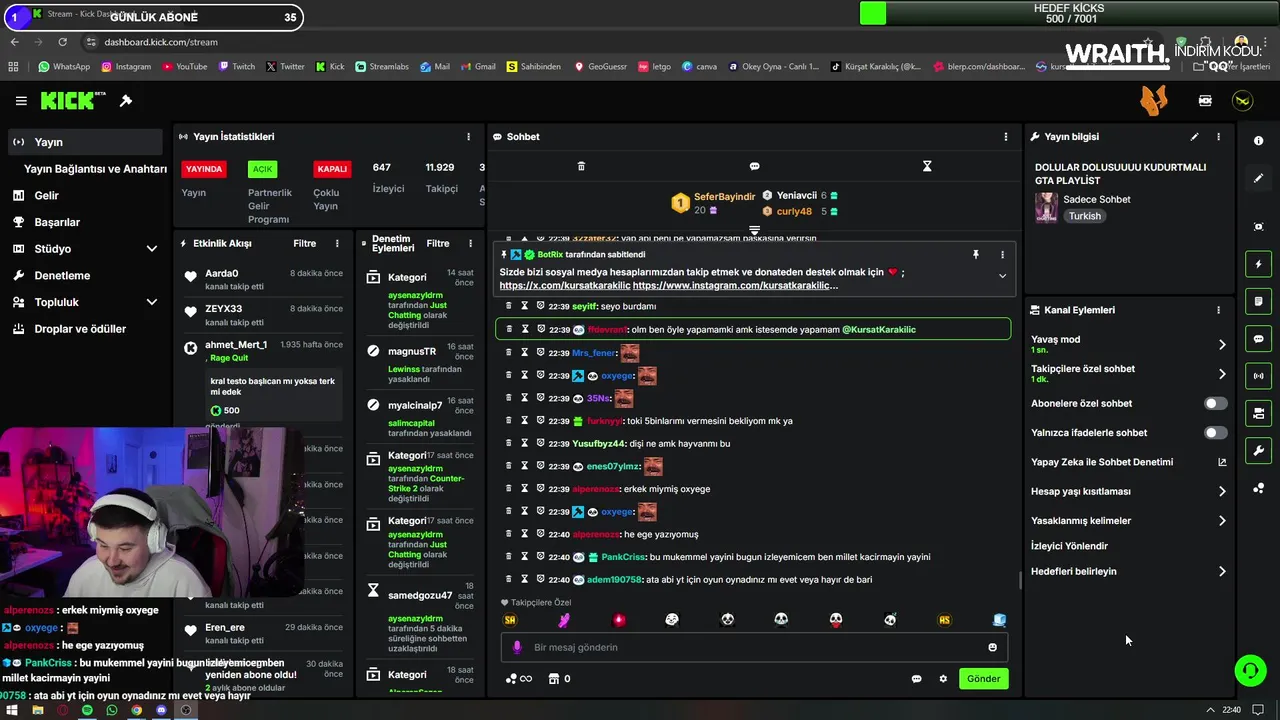Click the chat bubble icon beside the gear
The width and height of the screenshot is (1280, 720).
[x=916, y=679]
